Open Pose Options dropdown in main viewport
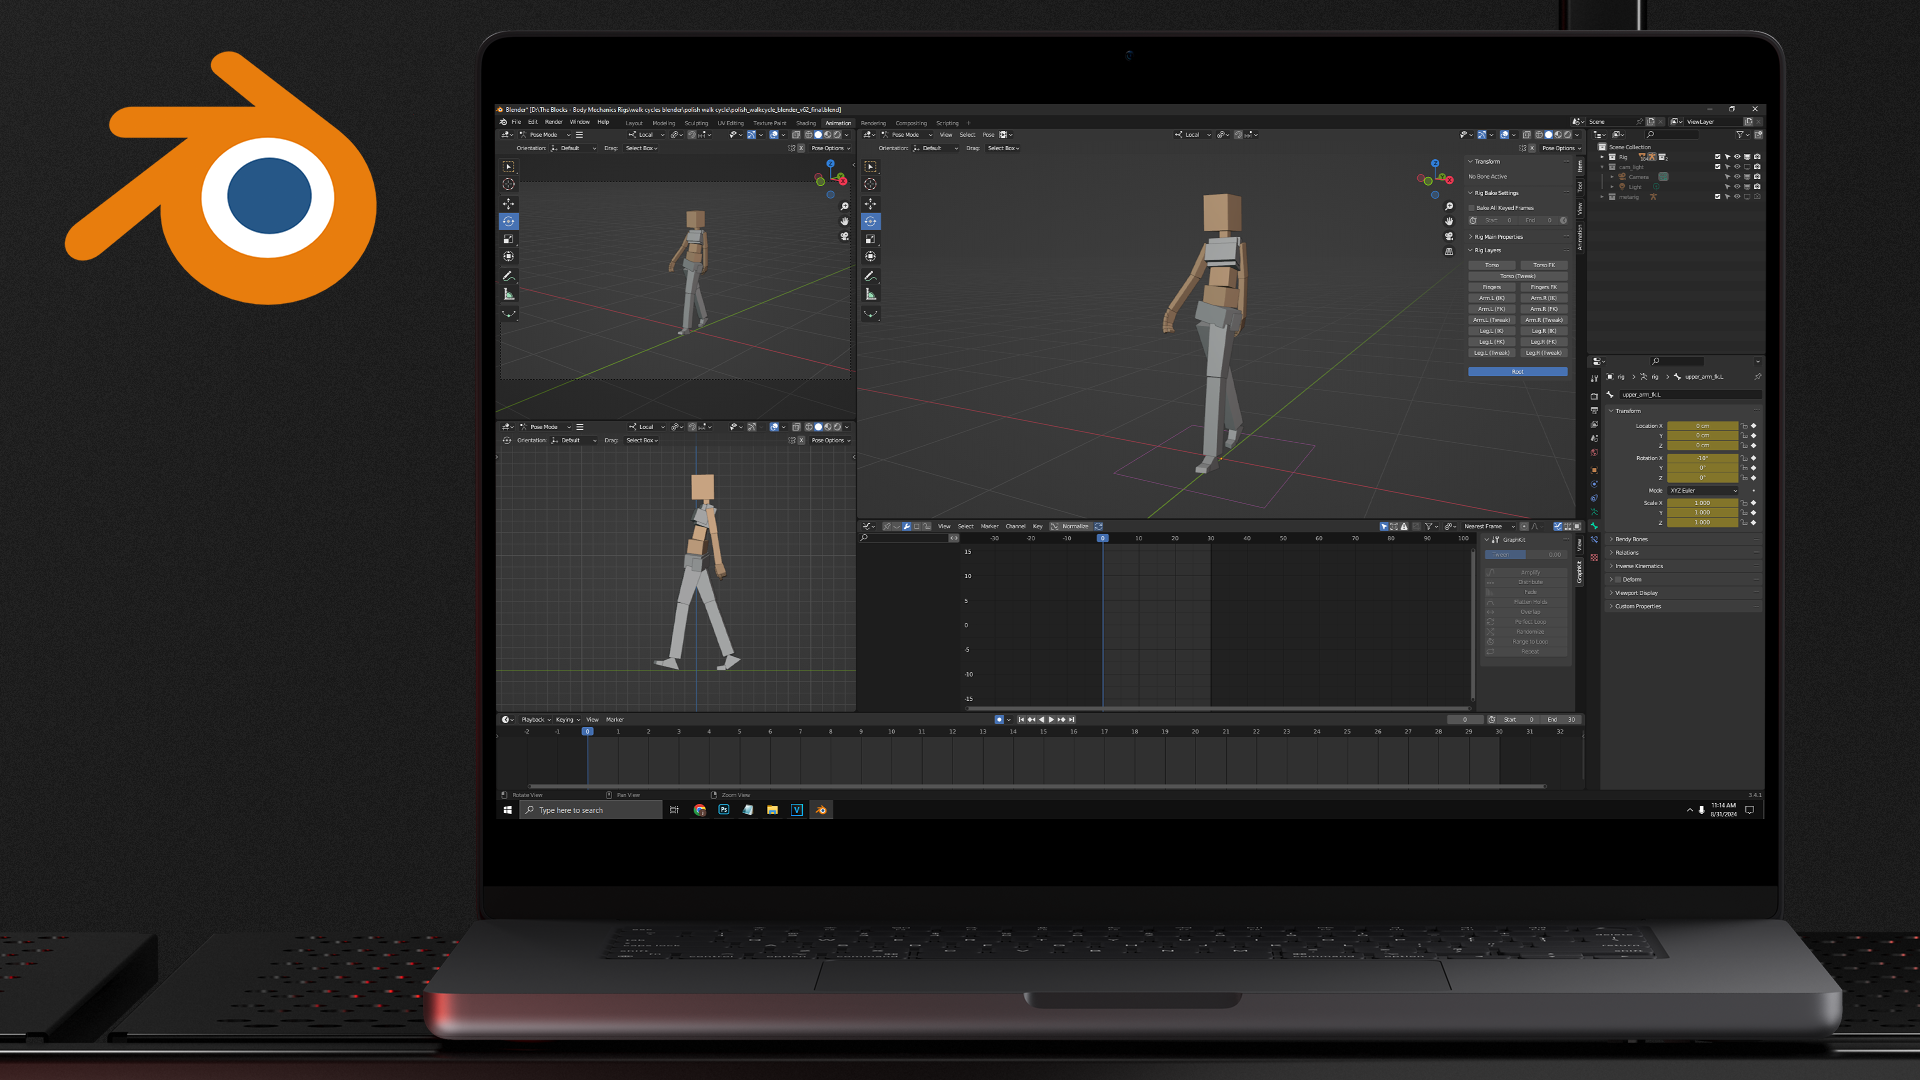 coord(1561,148)
